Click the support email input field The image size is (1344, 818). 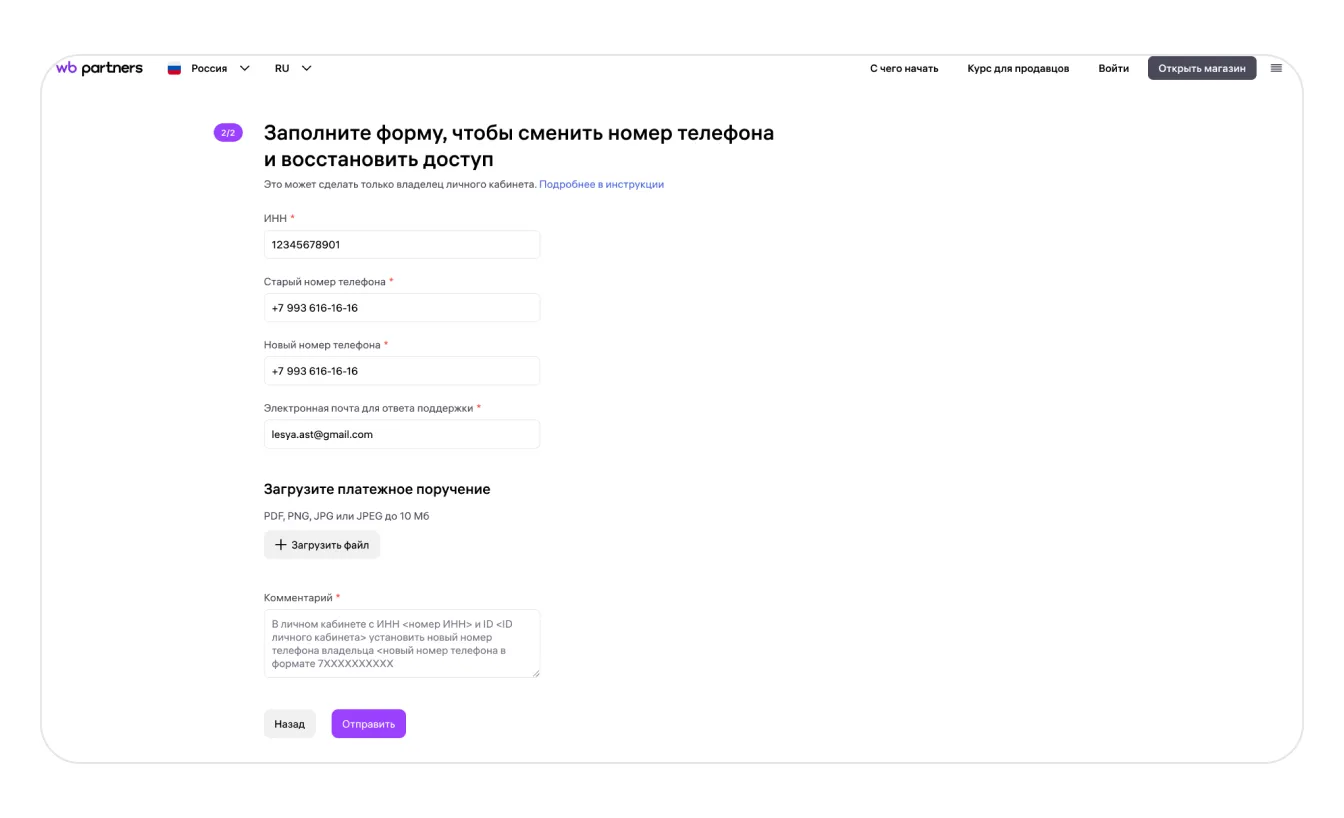click(401, 434)
